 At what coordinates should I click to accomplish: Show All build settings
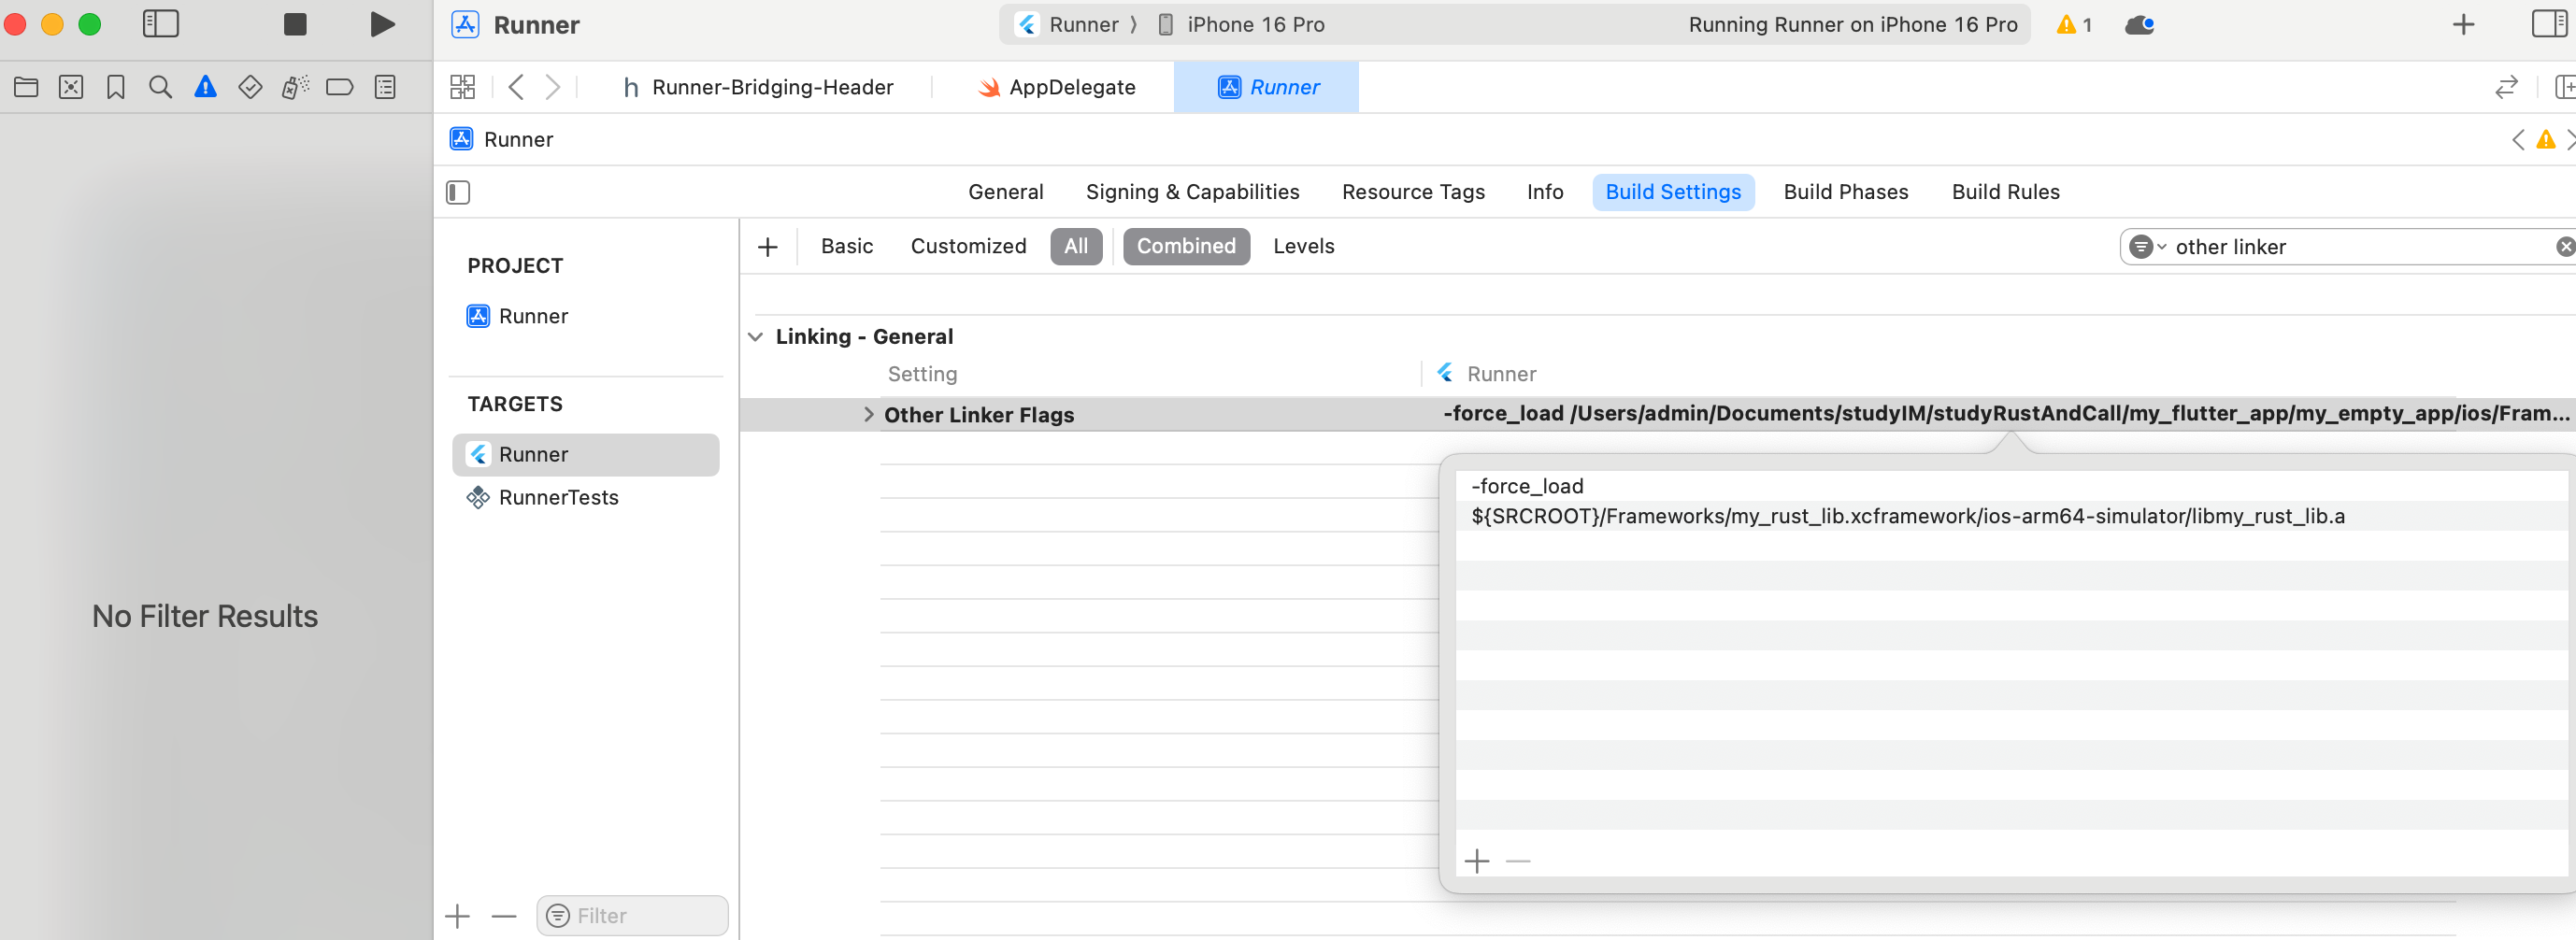point(1076,246)
